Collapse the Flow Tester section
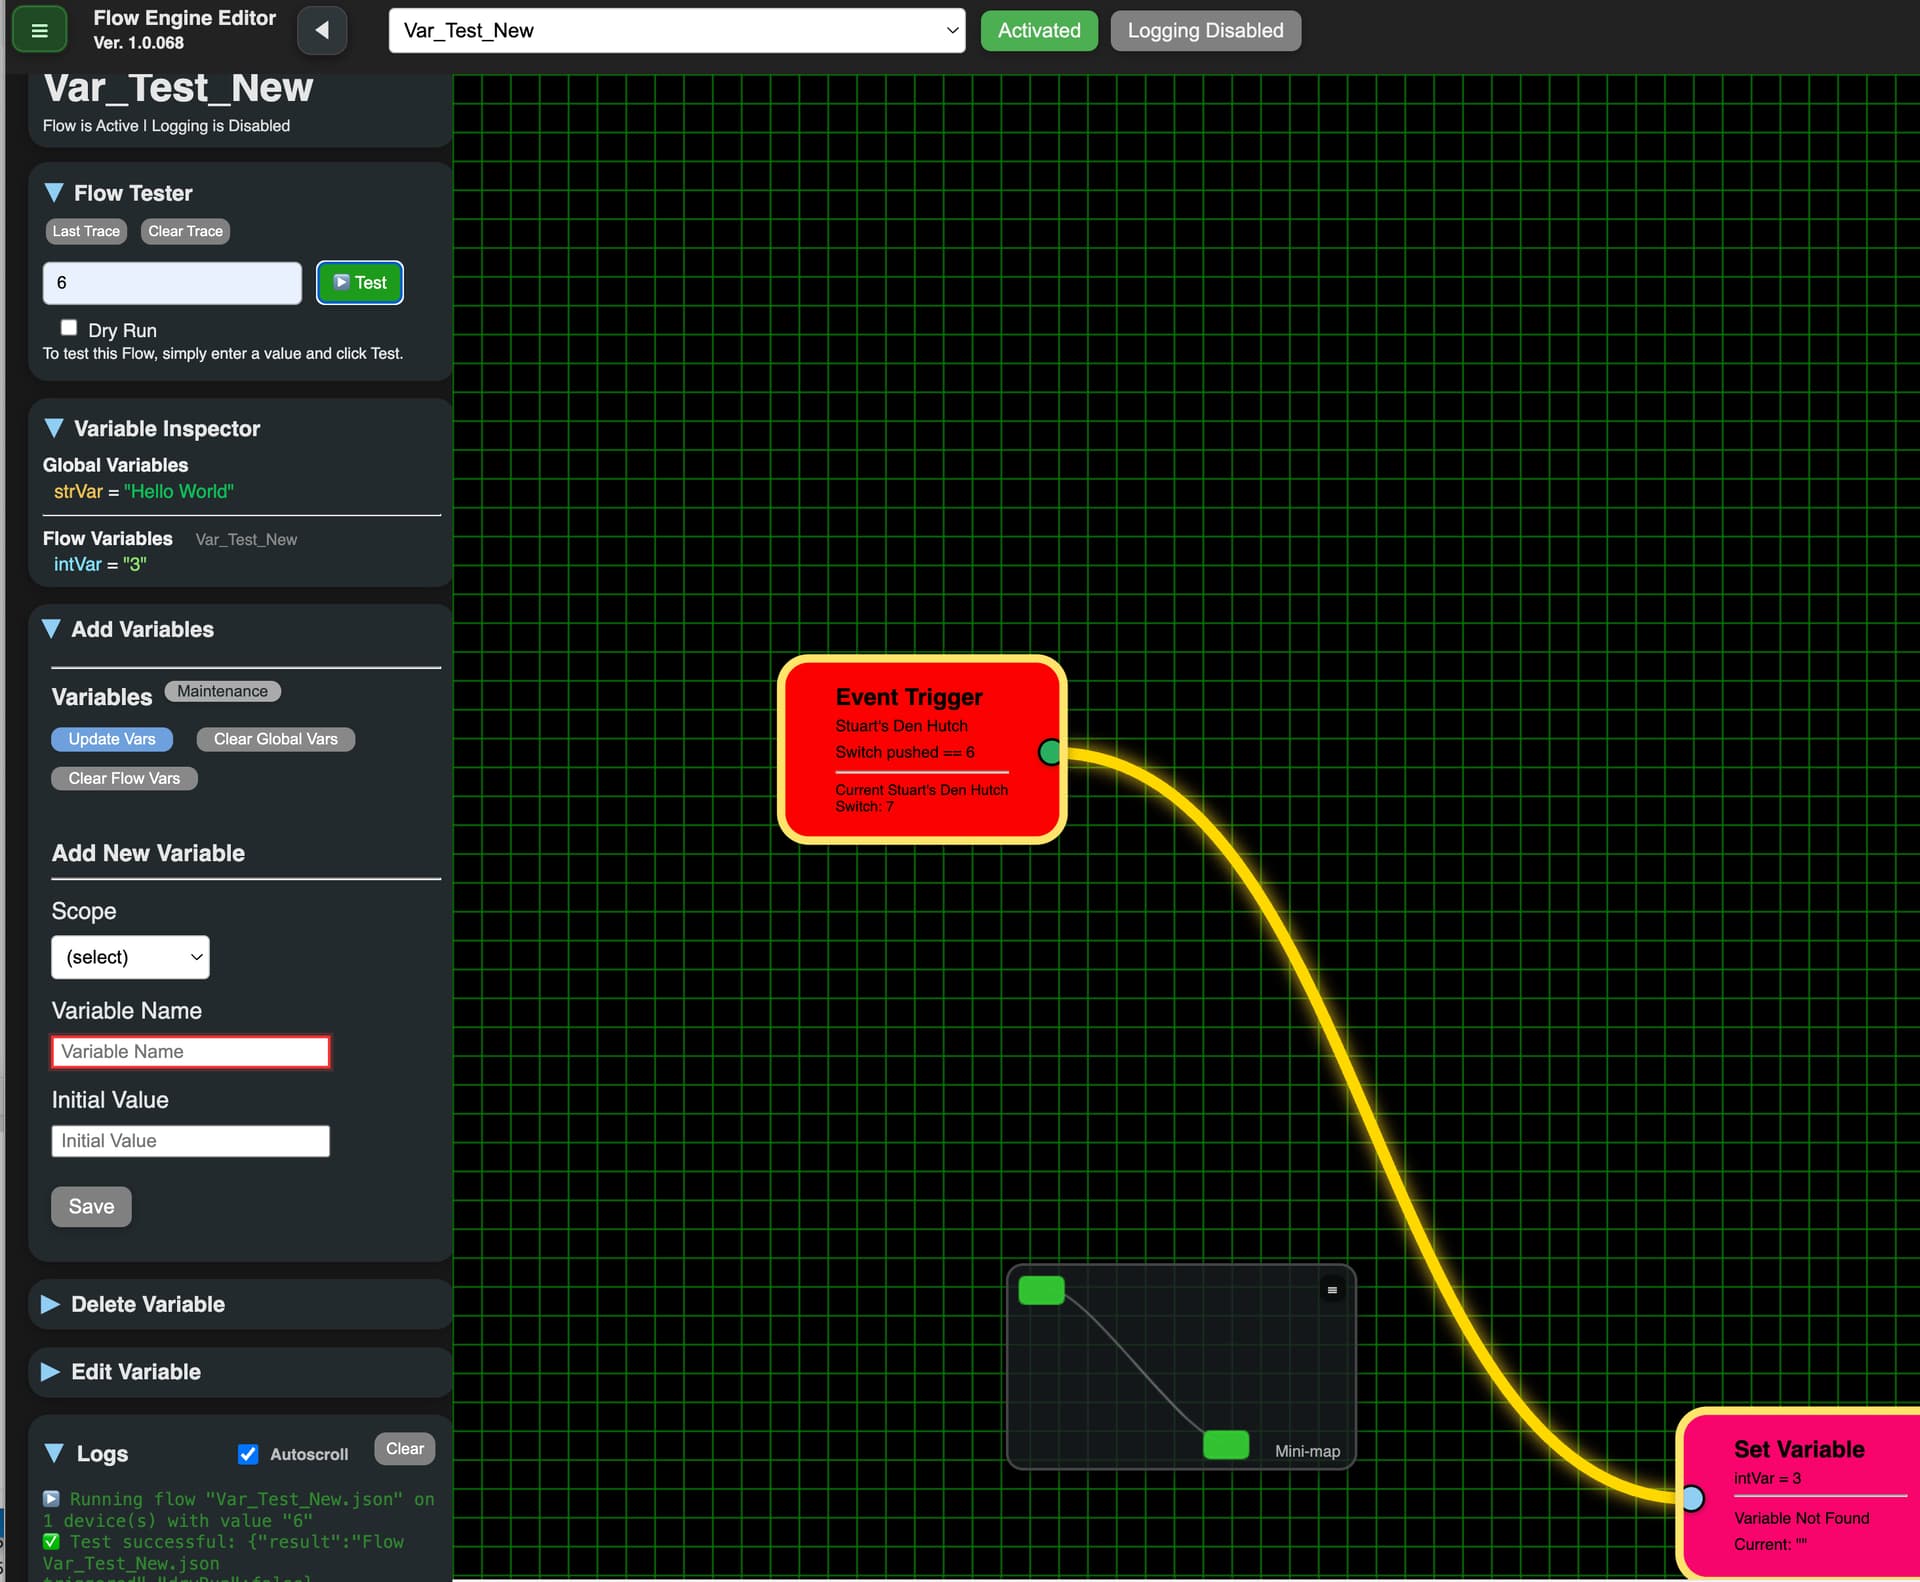The width and height of the screenshot is (1920, 1582). point(55,193)
